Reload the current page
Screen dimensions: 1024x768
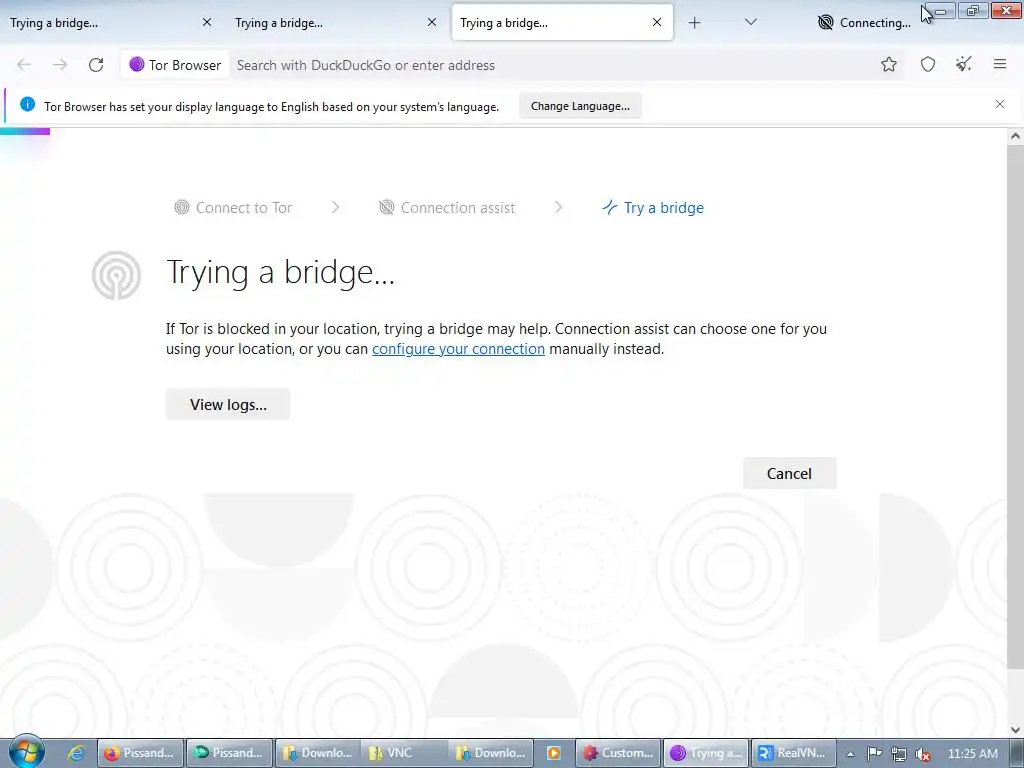96,65
